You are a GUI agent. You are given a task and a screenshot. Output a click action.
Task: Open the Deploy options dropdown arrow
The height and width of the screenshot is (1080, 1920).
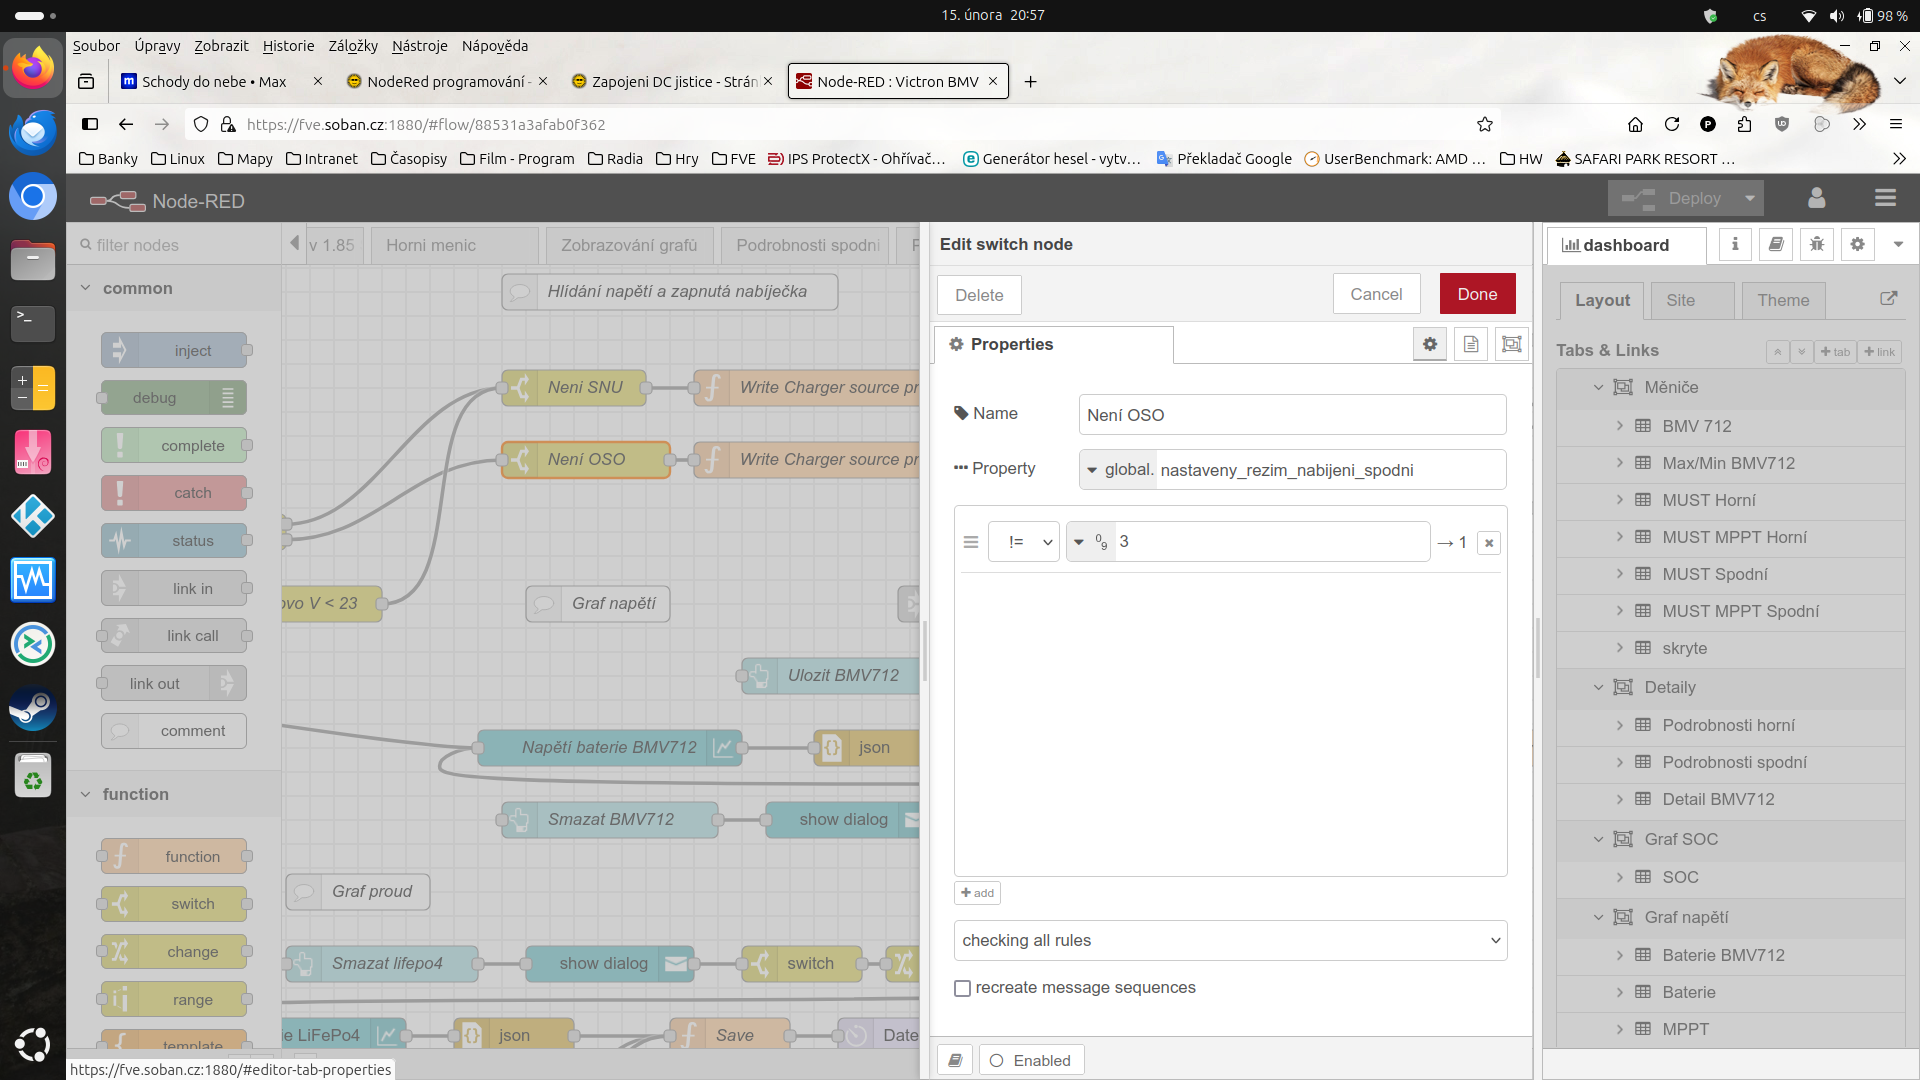coord(1750,198)
